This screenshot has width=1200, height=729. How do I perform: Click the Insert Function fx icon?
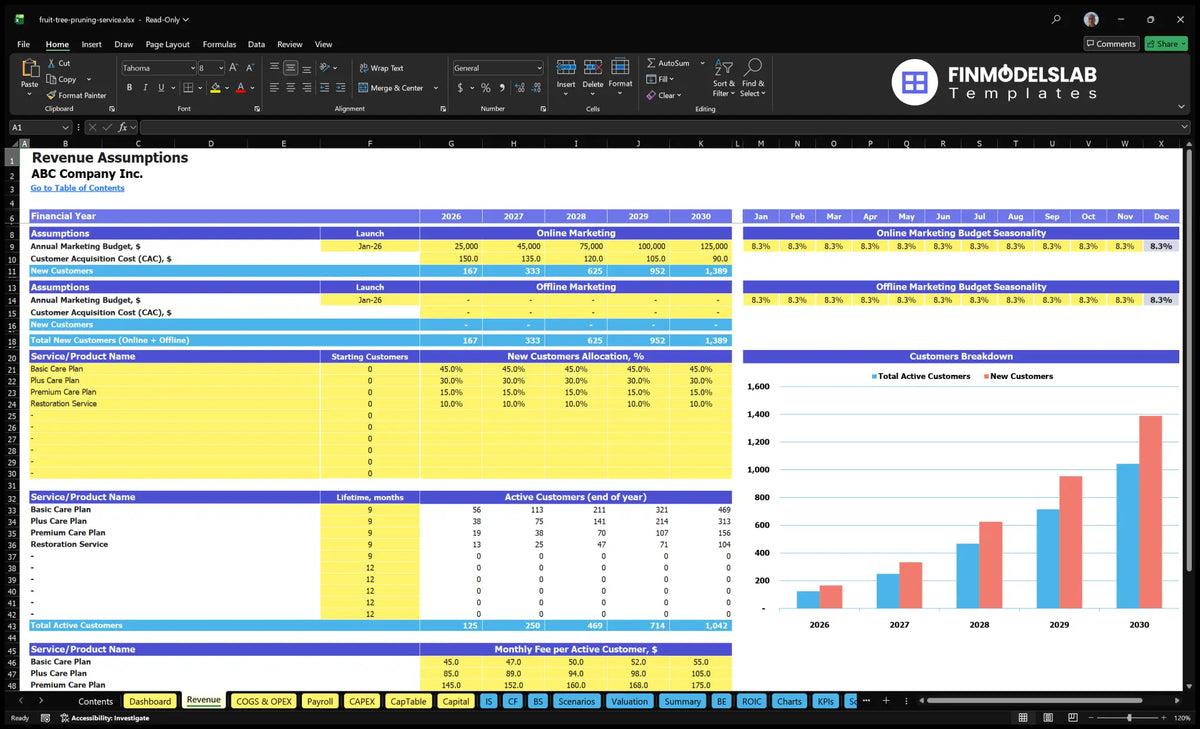tap(122, 127)
